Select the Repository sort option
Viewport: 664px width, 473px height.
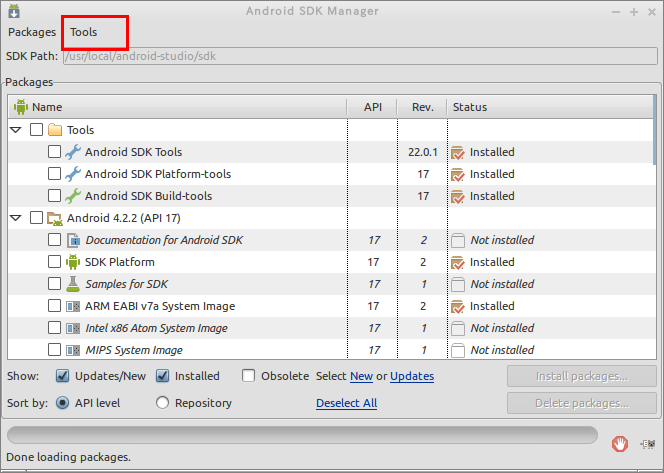[162, 403]
